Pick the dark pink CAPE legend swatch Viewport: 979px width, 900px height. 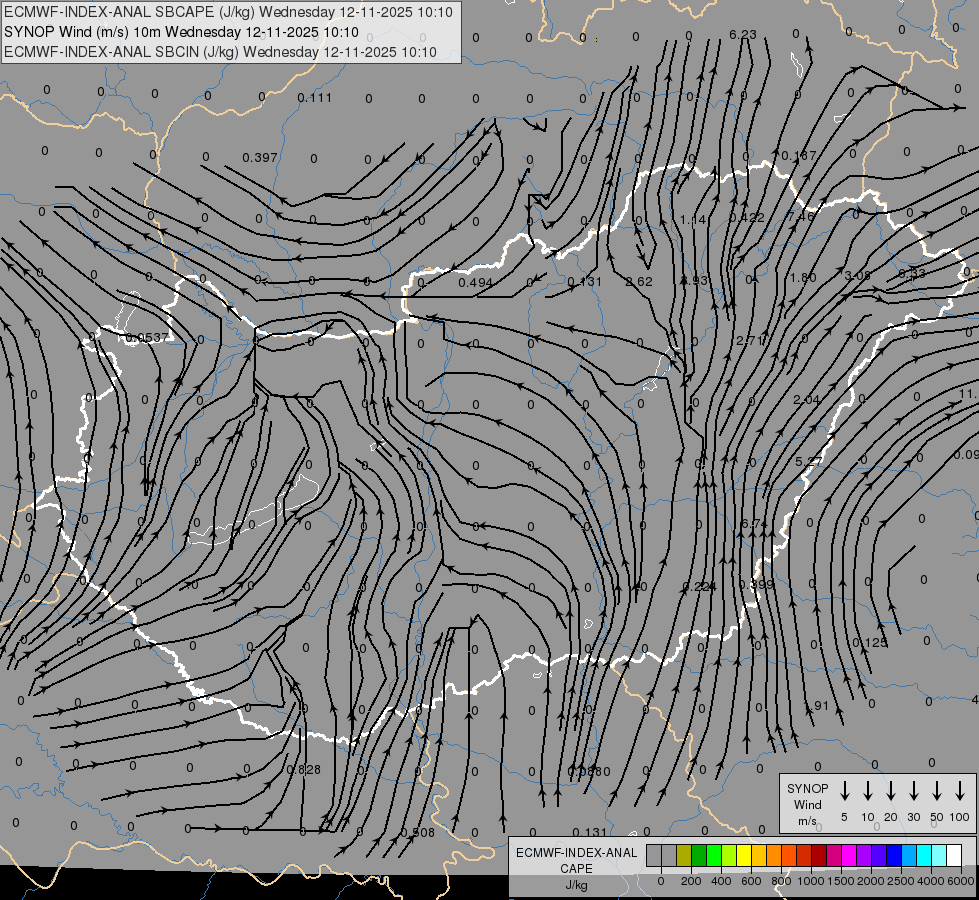click(x=834, y=855)
